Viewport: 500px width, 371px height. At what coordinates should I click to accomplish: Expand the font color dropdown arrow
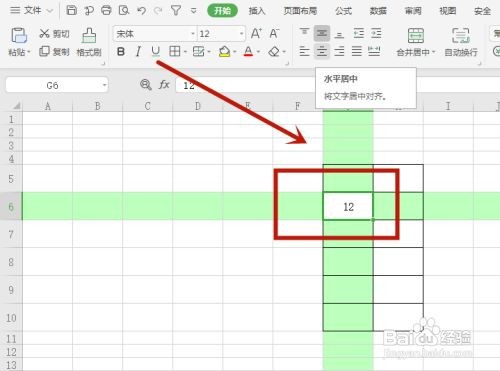(x=259, y=52)
